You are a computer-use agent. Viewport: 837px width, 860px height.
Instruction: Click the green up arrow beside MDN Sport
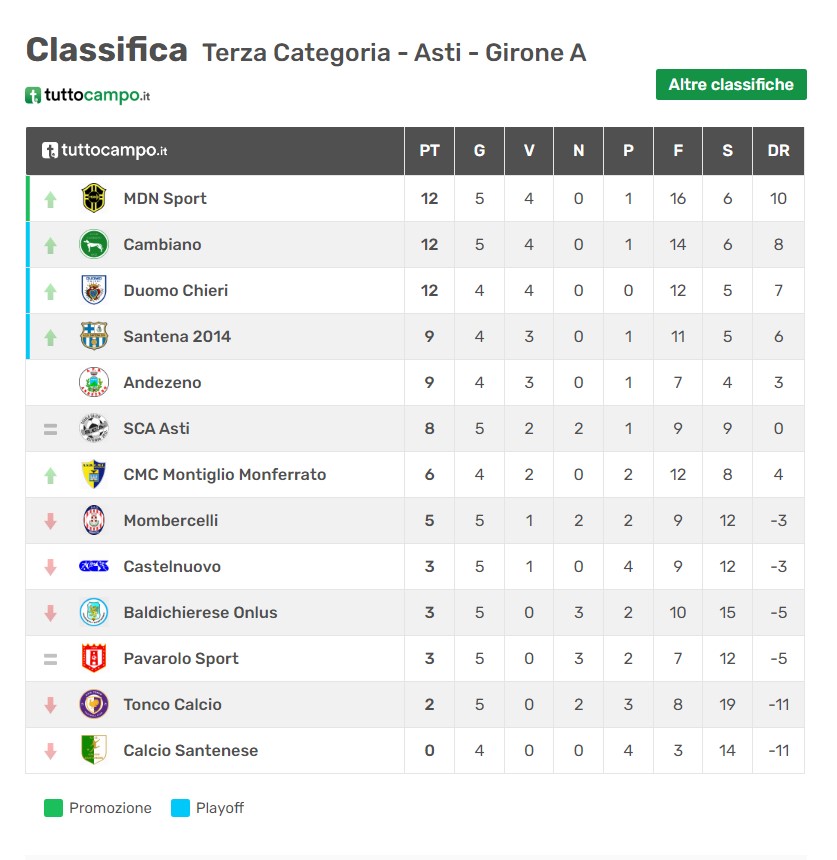(51, 199)
